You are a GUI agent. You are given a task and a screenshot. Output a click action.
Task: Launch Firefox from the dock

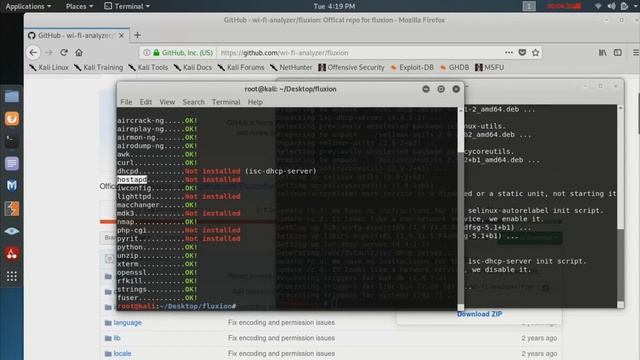coord(11,119)
